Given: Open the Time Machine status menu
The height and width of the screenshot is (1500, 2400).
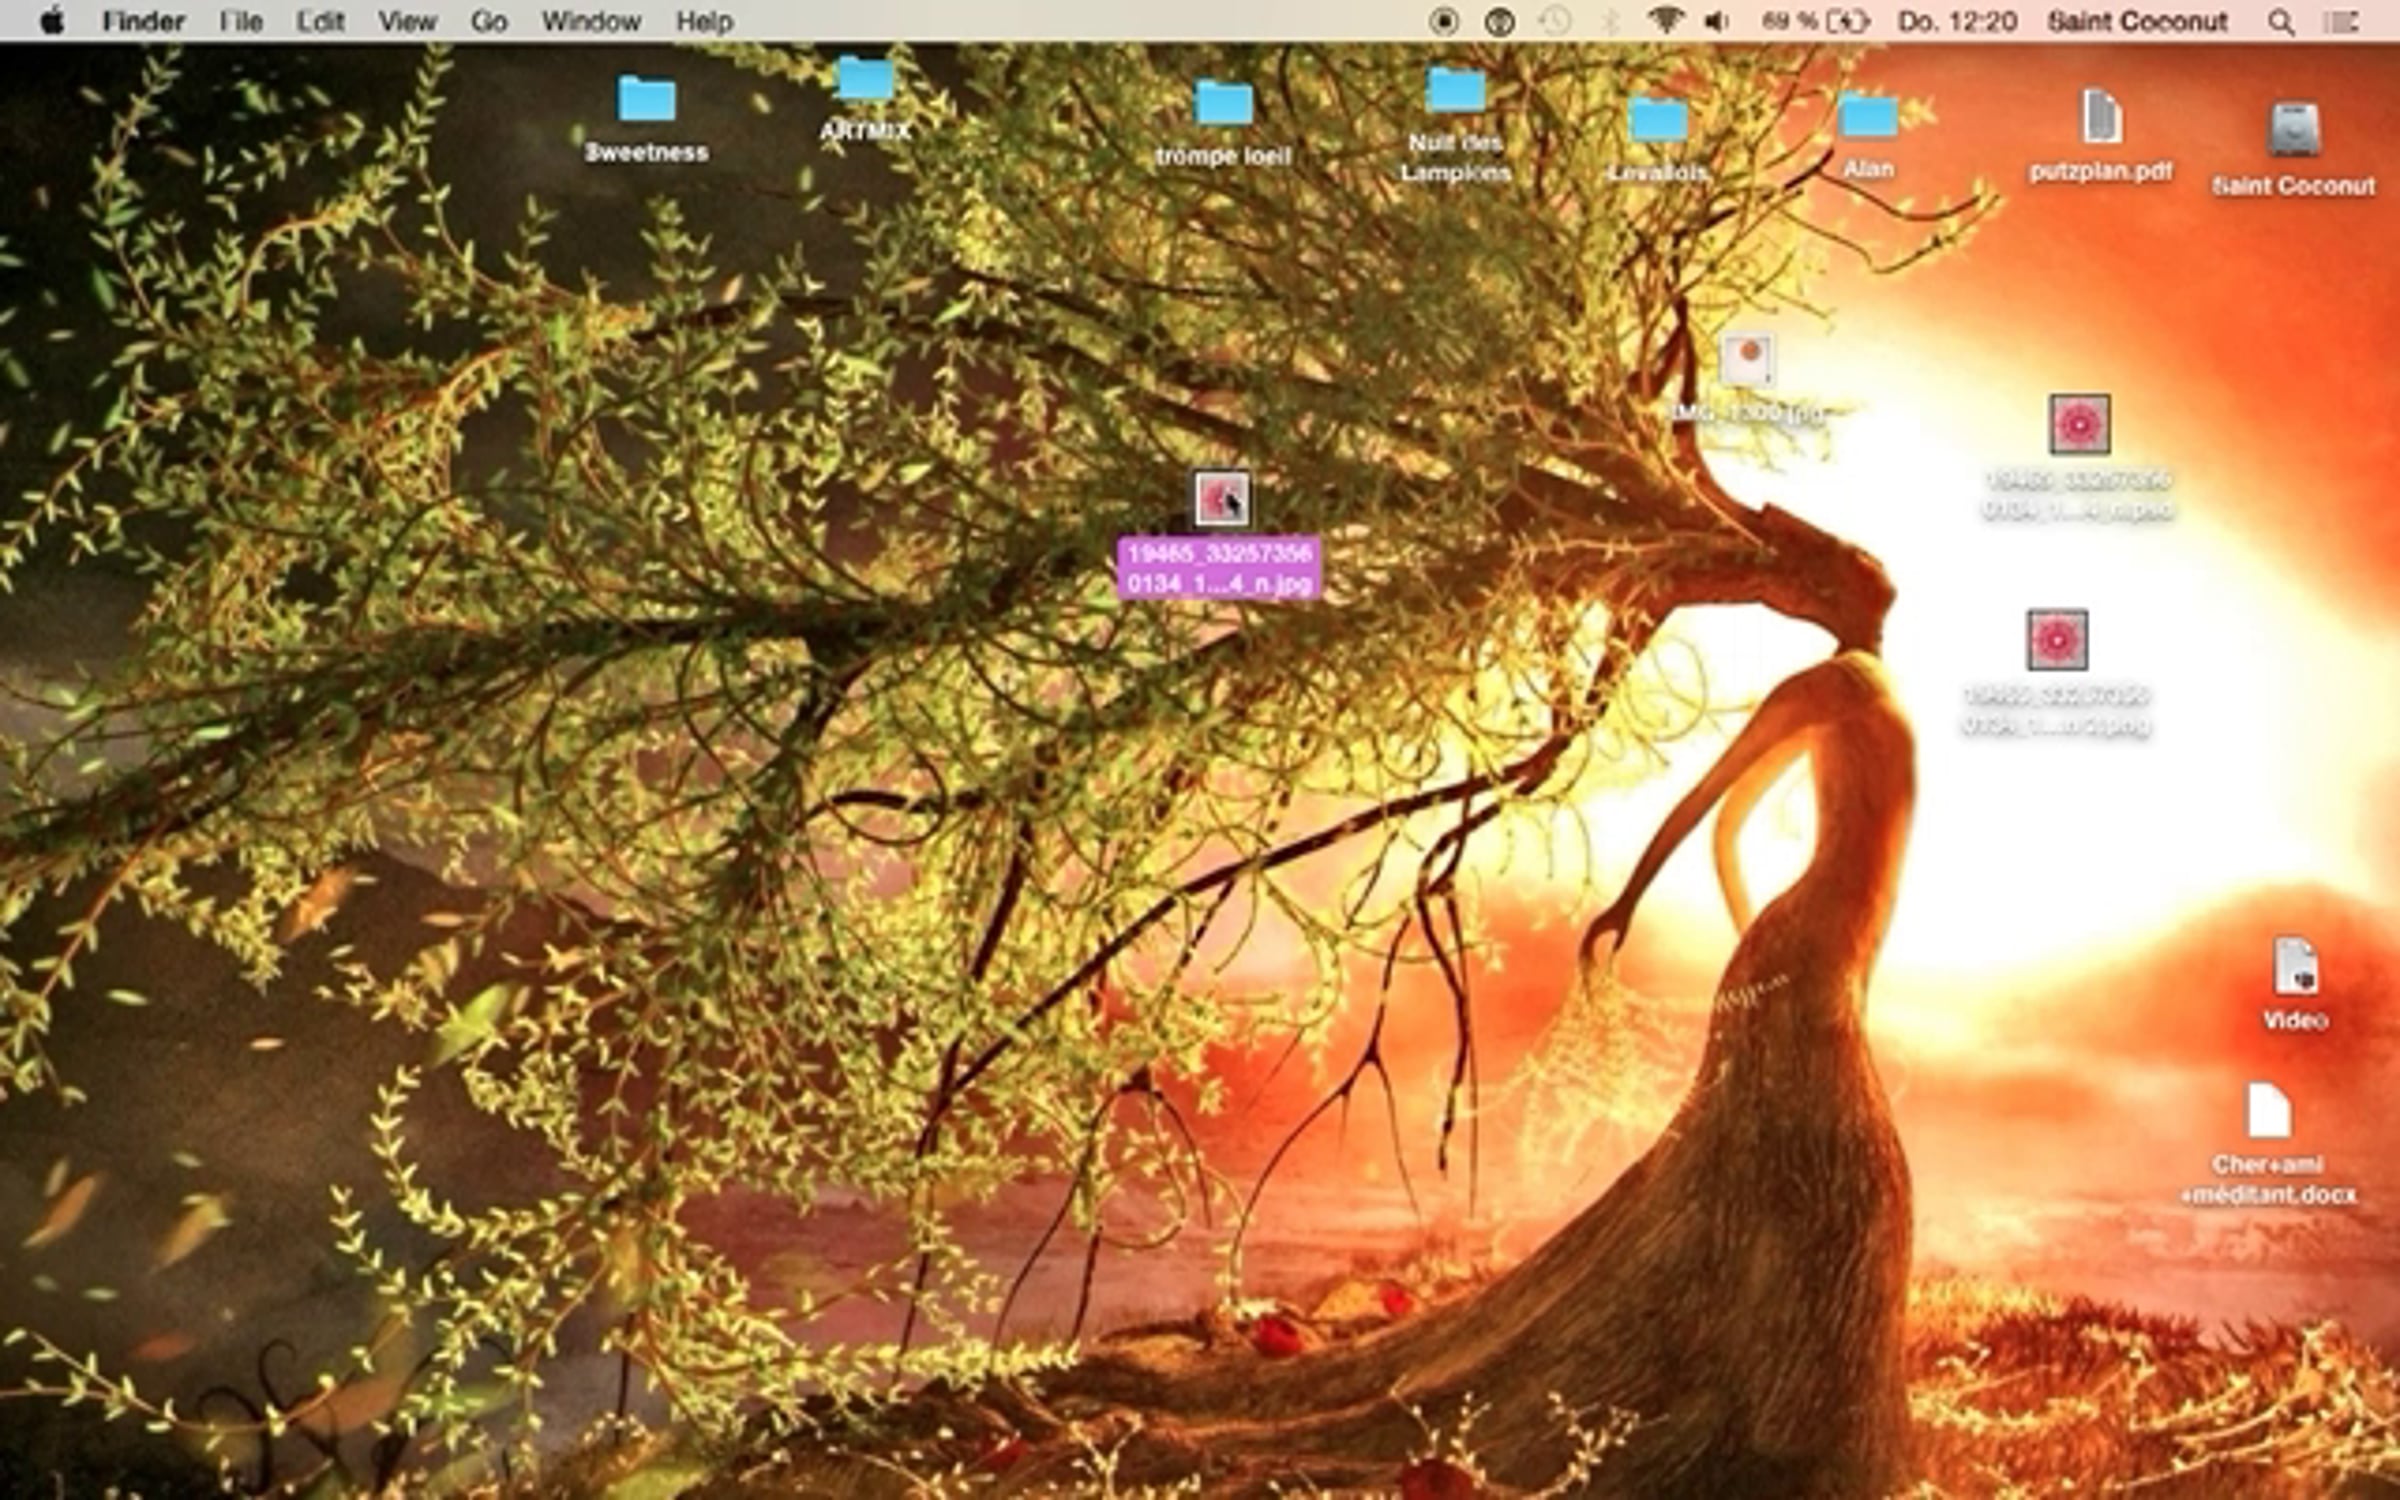Looking at the screenshot, I should tap(1554, 21).
